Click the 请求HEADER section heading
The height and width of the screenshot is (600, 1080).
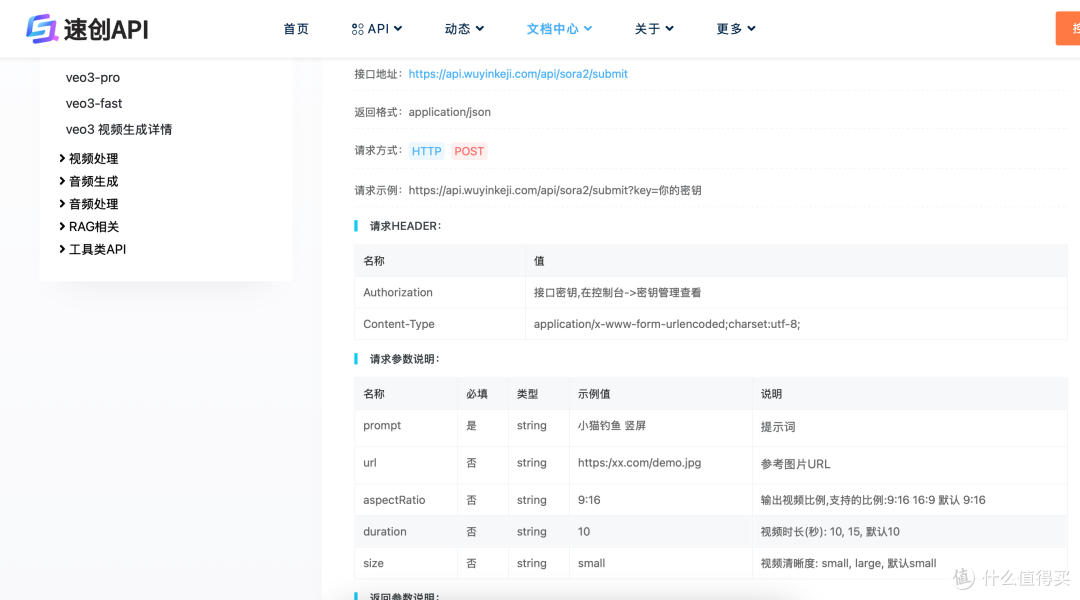pos(405,226)
